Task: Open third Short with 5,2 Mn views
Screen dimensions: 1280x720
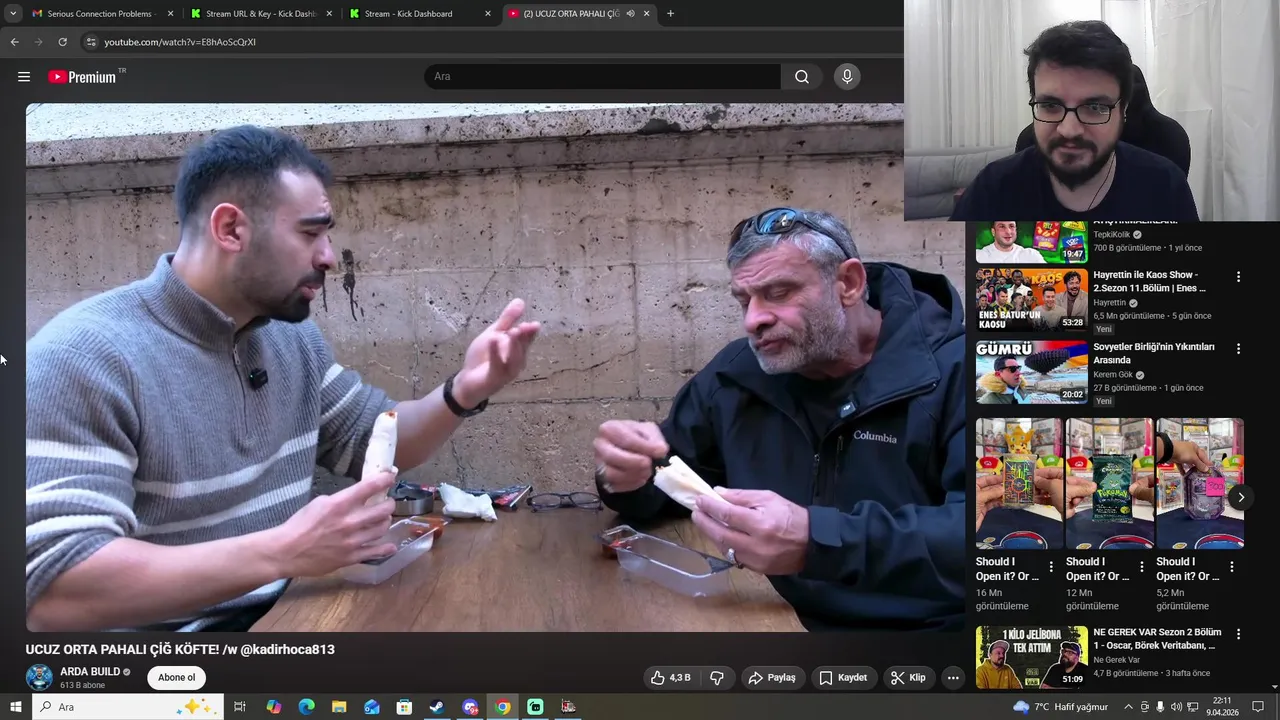Action: pyautogui.click(x=1200, y=483)
